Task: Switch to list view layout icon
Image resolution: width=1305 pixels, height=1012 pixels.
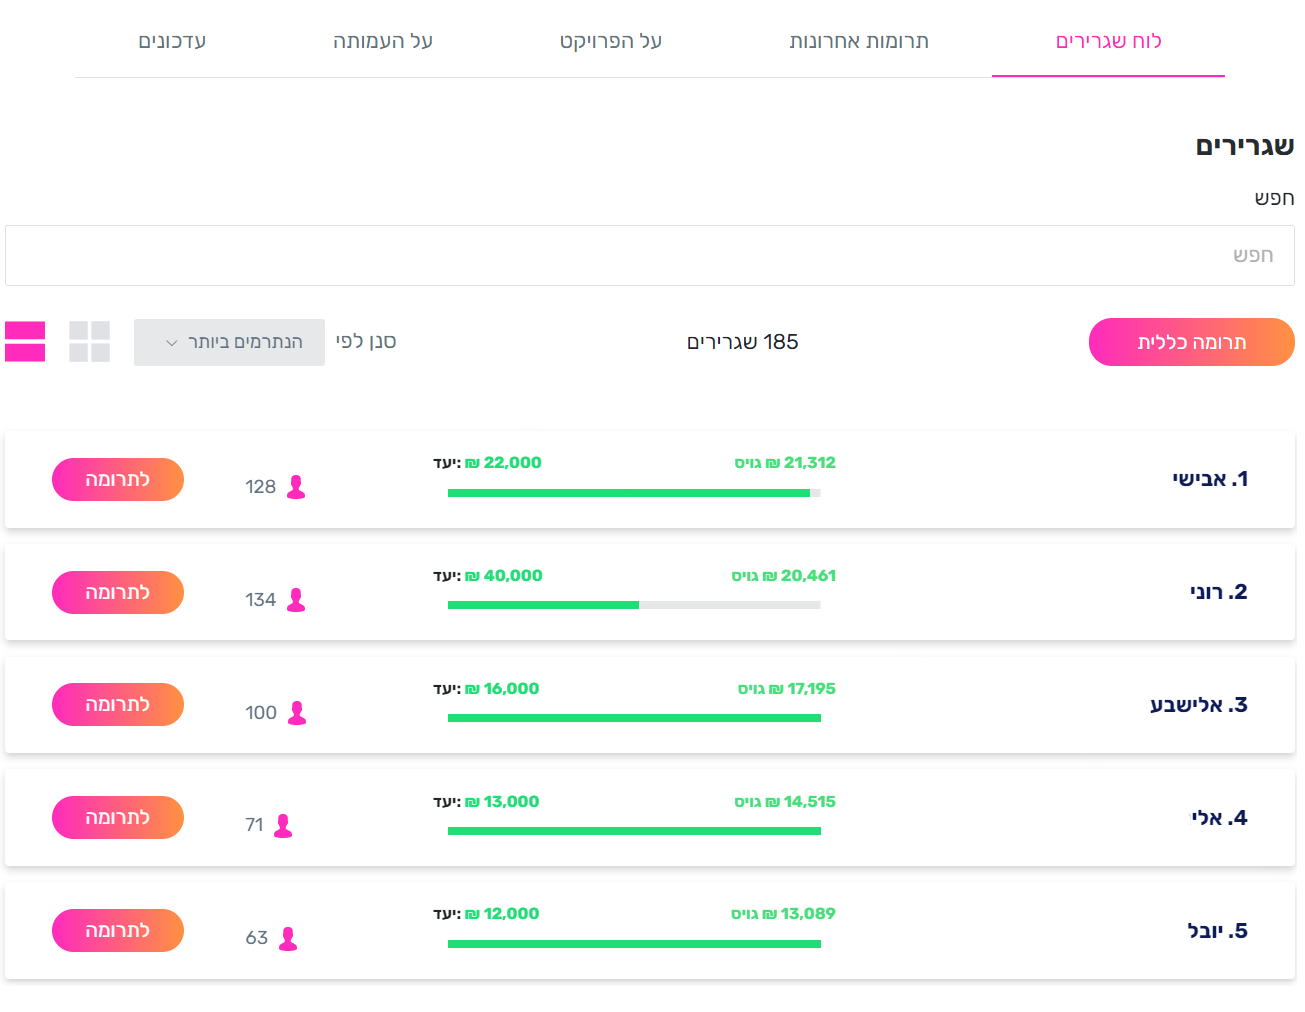Action: tap(25, 342)
